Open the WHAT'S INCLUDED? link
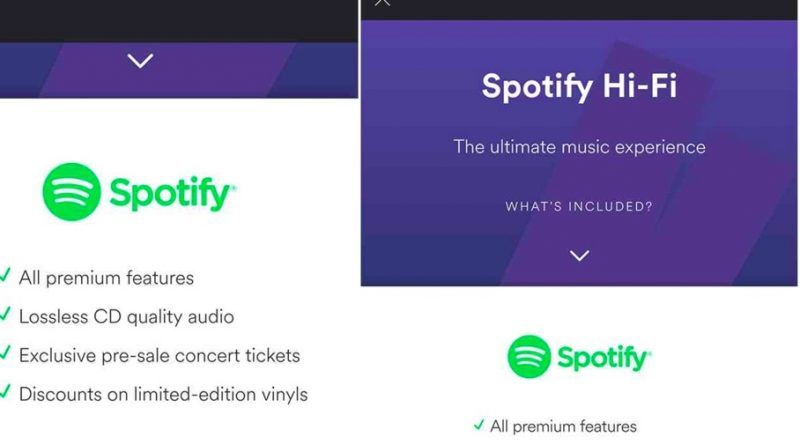The image size is (800, 445). tap(579, 207)
